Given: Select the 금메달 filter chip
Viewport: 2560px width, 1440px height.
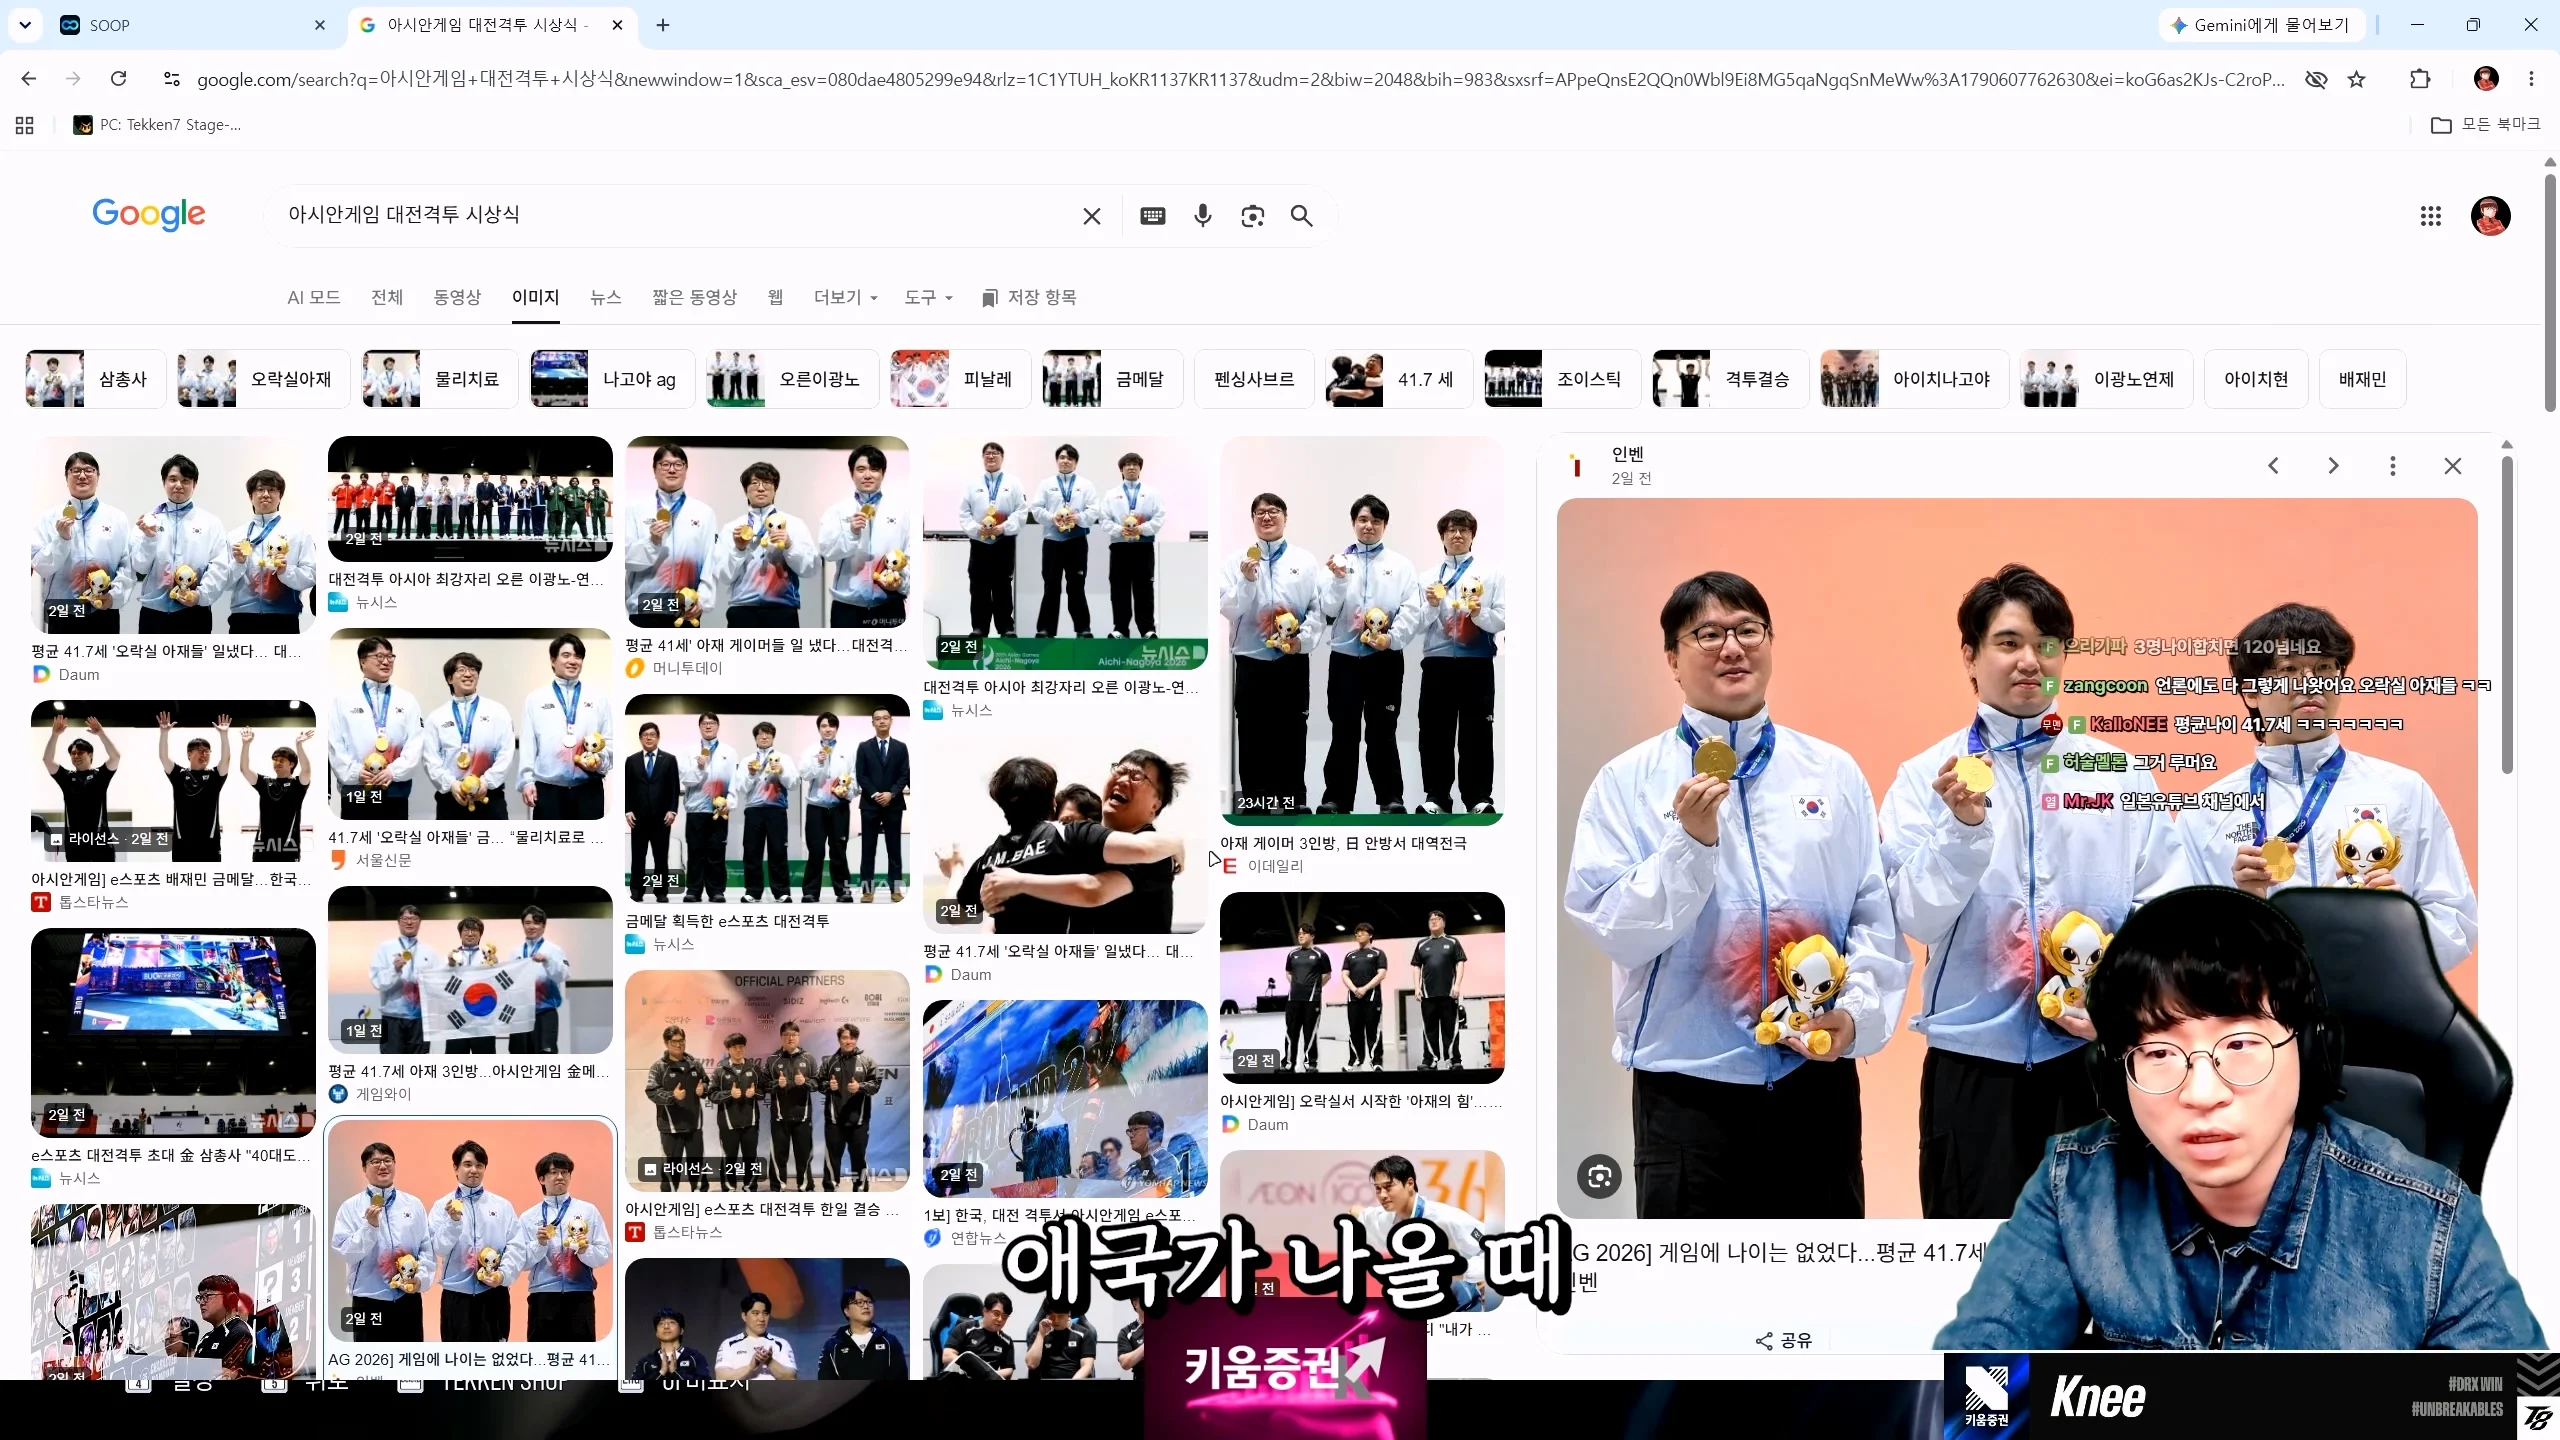Looking at the screenshot, I should (1112, 379).
